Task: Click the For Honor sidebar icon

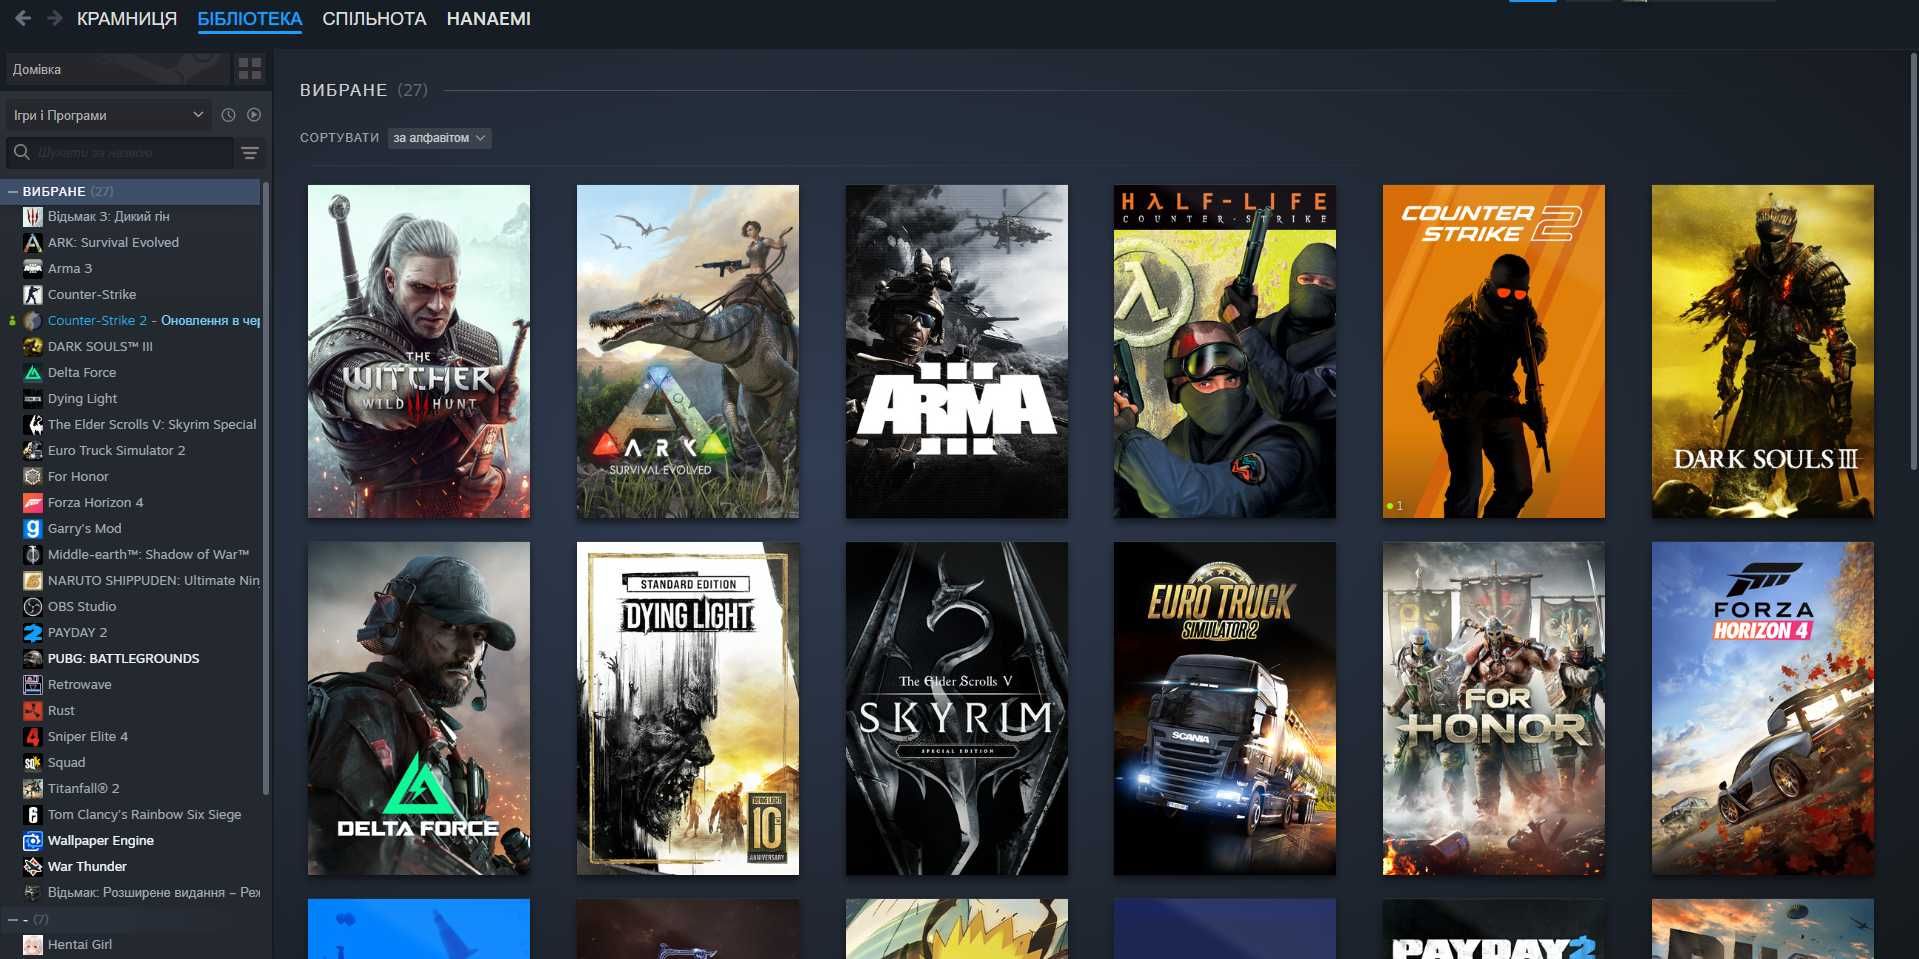Action: [33, 476]
